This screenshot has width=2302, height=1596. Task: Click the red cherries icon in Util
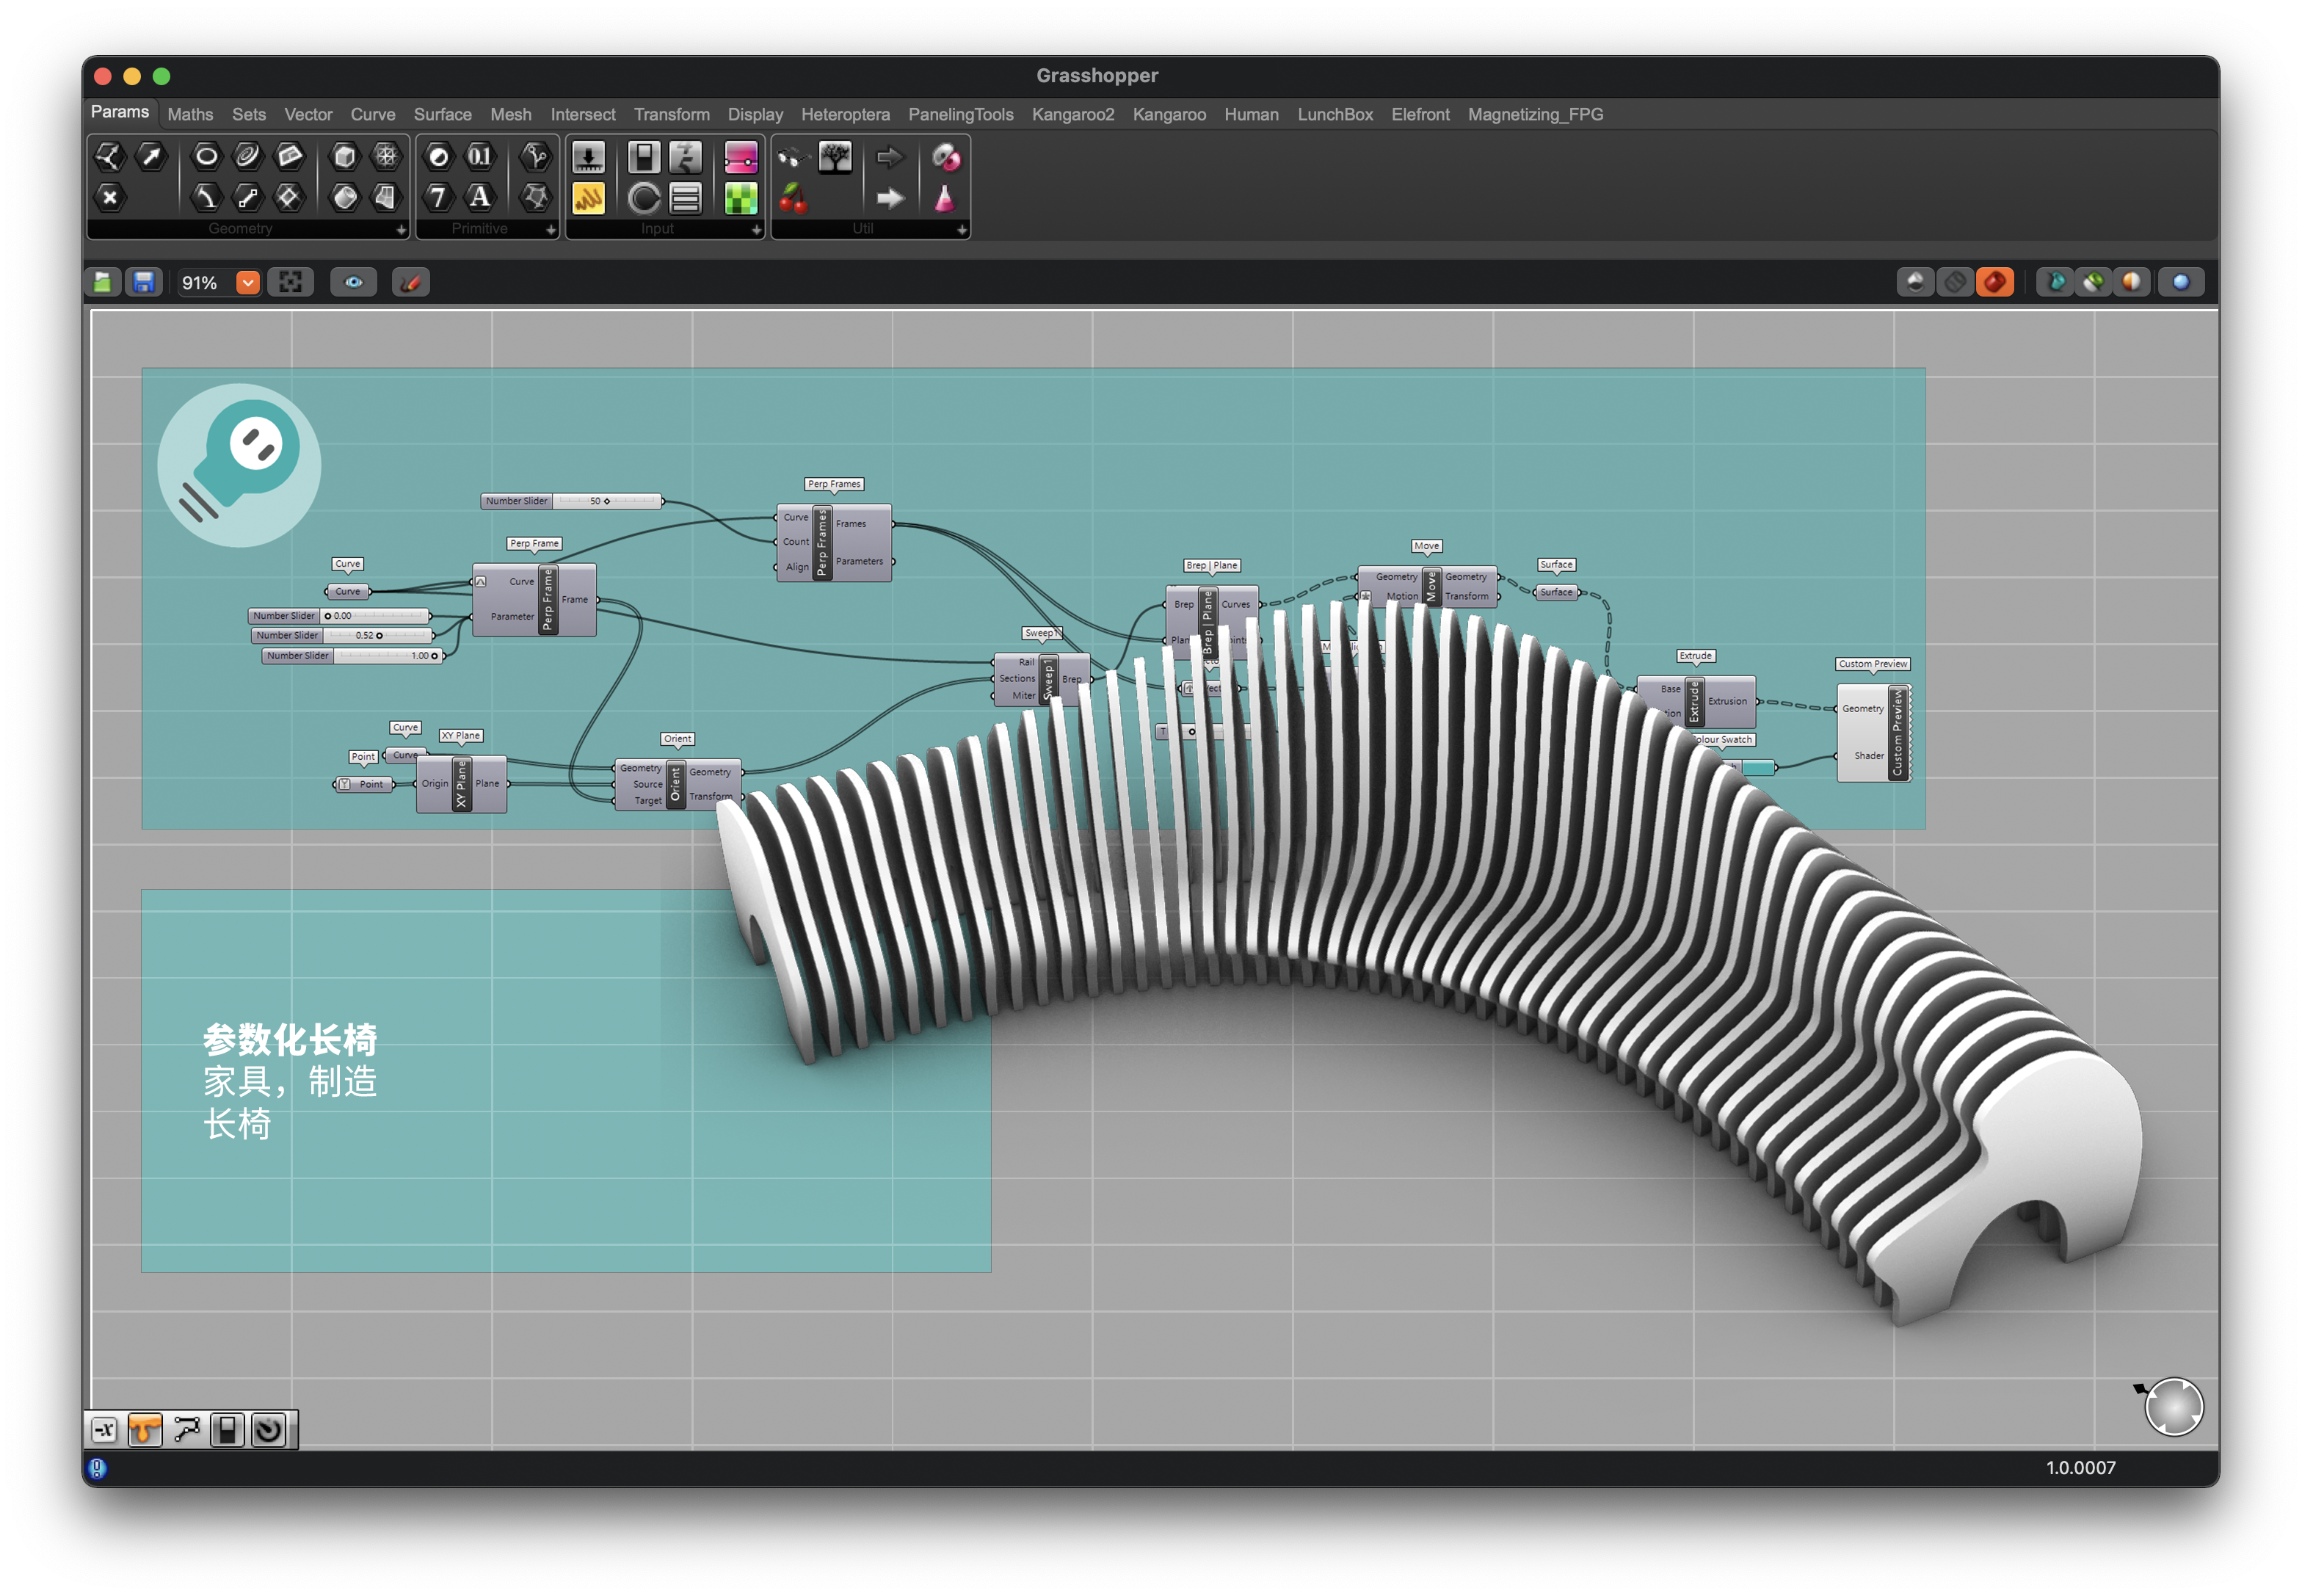[x=793, y=199]
